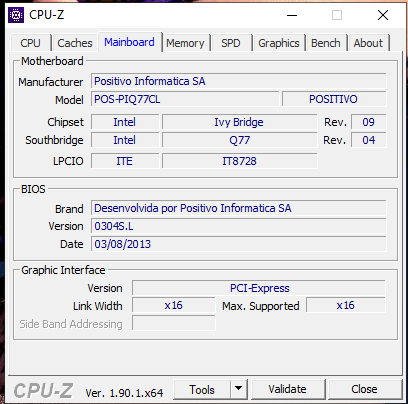This screenshot has width=408, height=404.
Task: Click the Tools button
Action: (x=202, y=389)
